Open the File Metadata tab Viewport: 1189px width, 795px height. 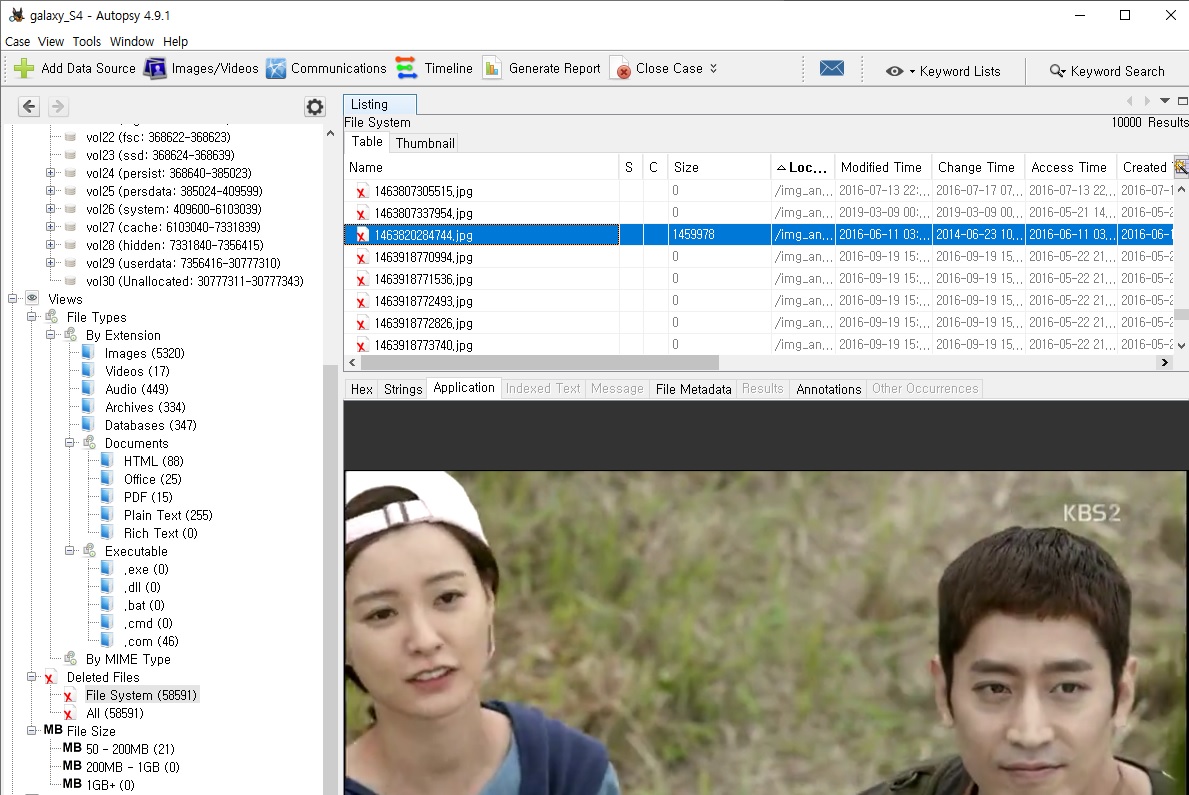point(693,389)
